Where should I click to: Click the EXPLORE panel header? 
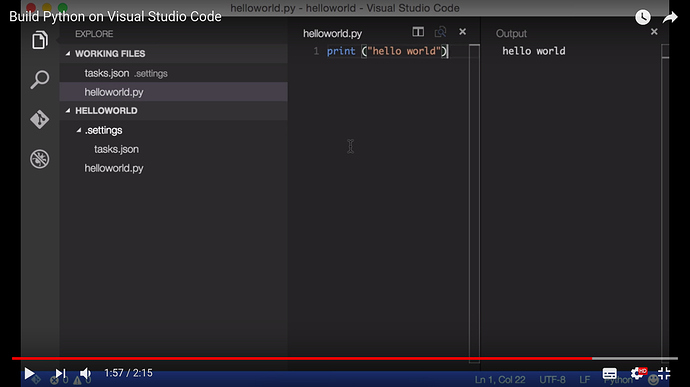pyautogui.click(x=94, y=34)
